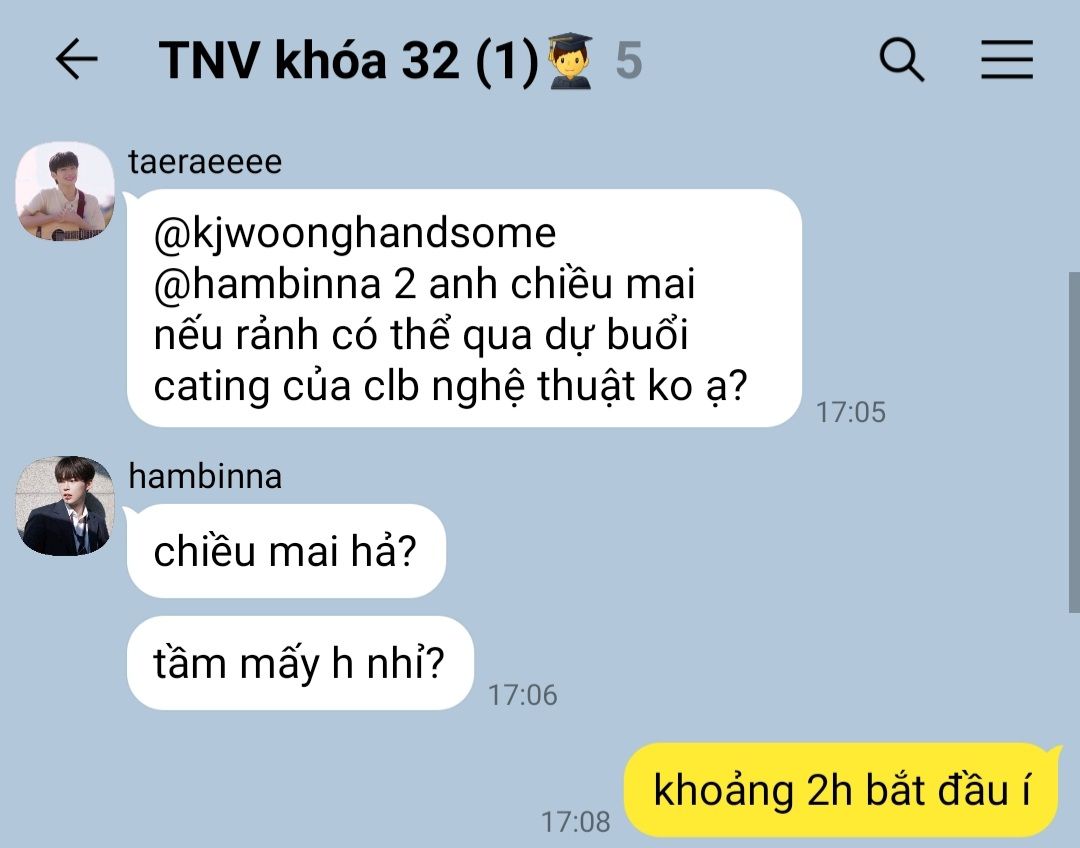Tap member count number 5
Viewport: 1080px width, 848px height.
[629, 61]
